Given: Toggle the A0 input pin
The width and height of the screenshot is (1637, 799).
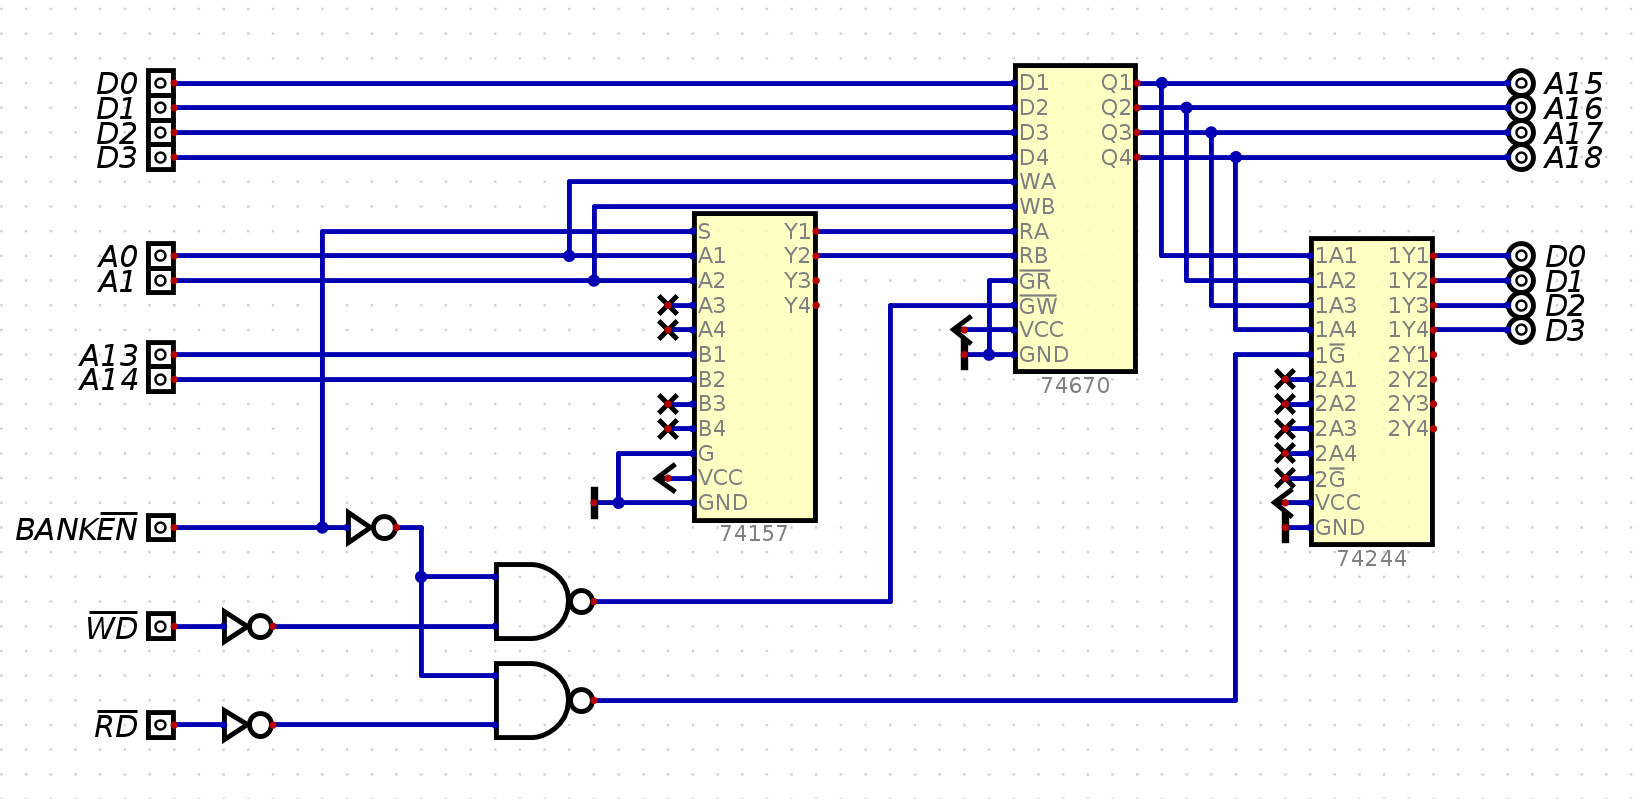Looking at the screenshot, I should (x=160, y=256).
